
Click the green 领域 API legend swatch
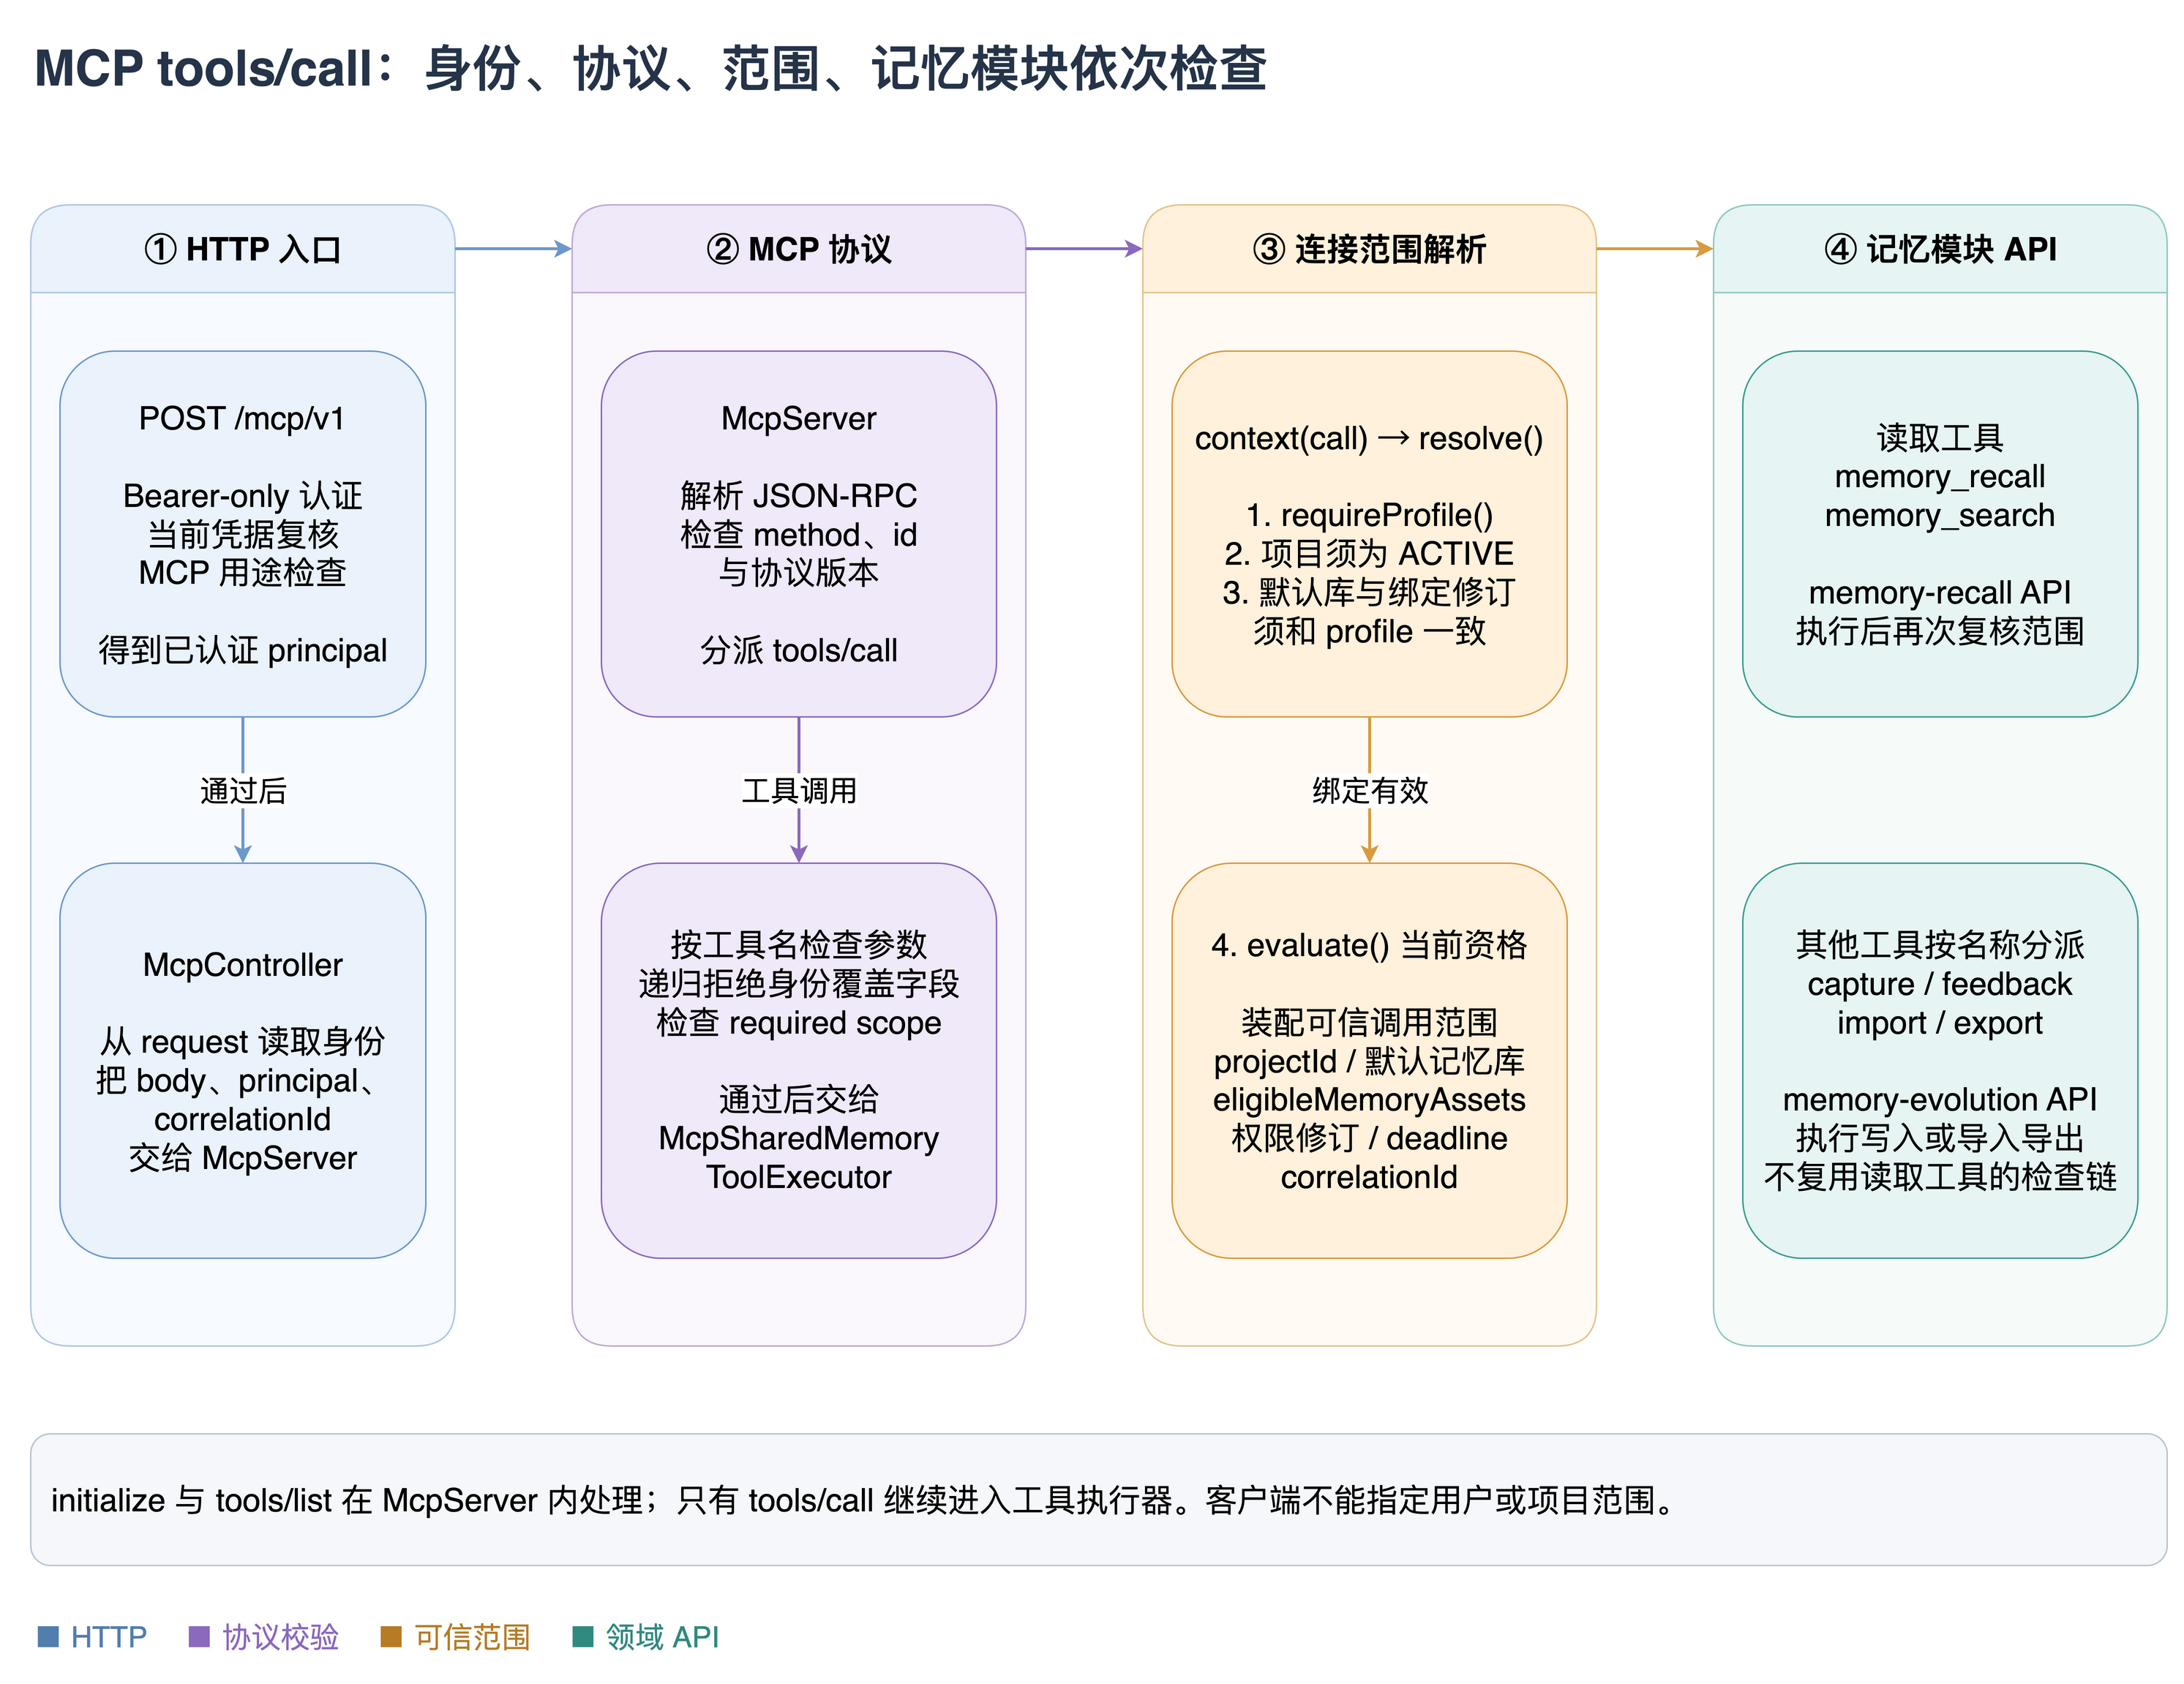(x=582, y=1637)
